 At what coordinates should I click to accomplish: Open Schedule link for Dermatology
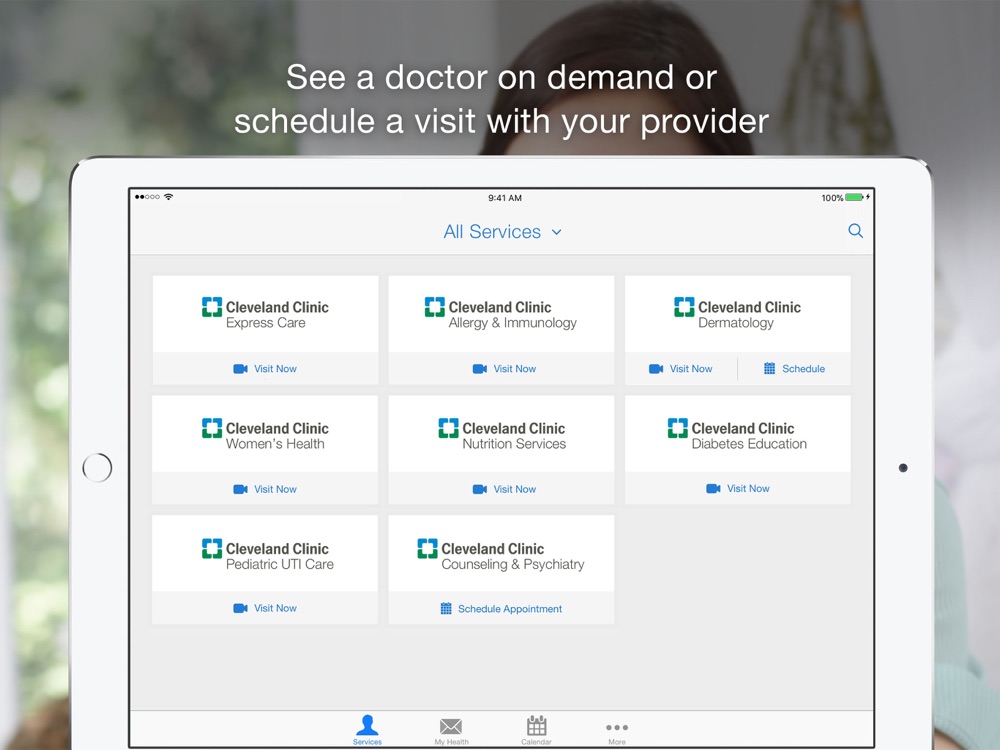pos(804,369)
